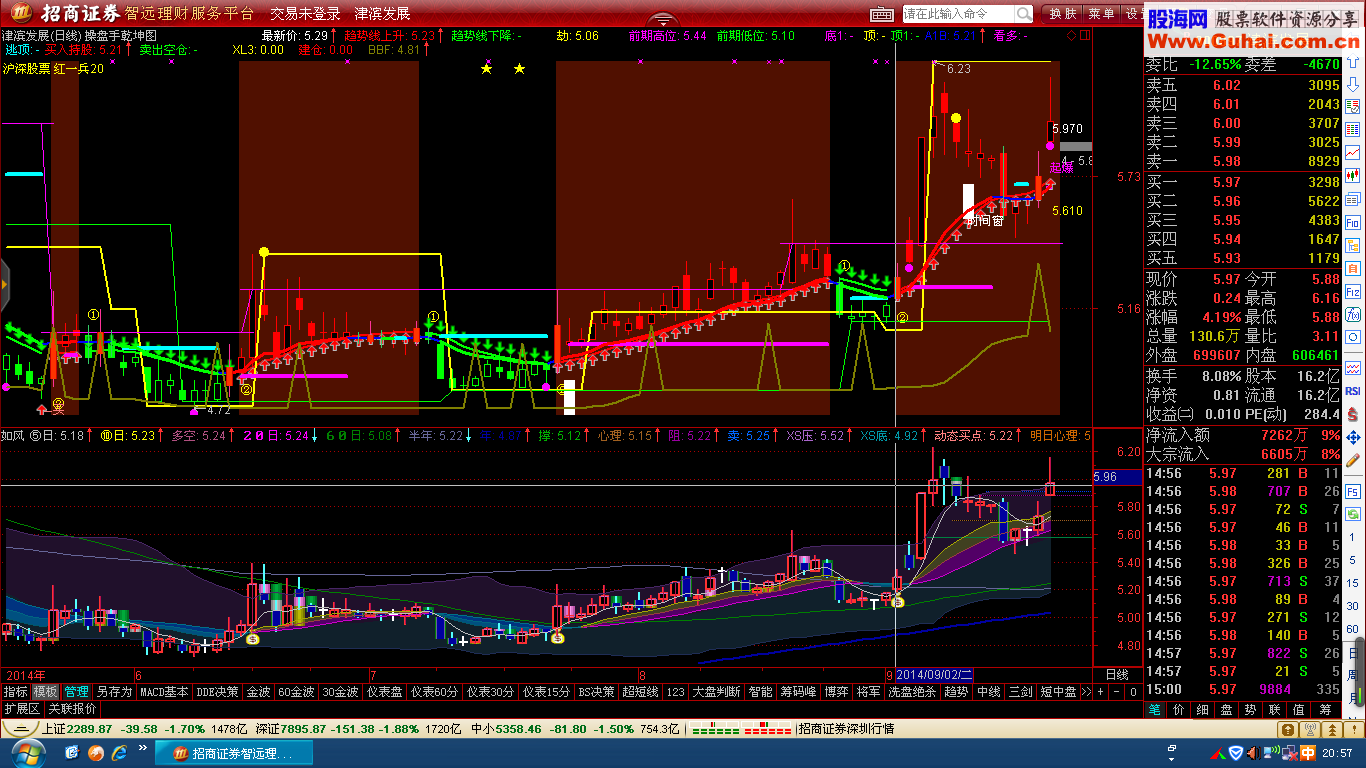Select the 周 weekly period button
The height and width of the screenshot is (768, 1366).
pos(1352,674)
